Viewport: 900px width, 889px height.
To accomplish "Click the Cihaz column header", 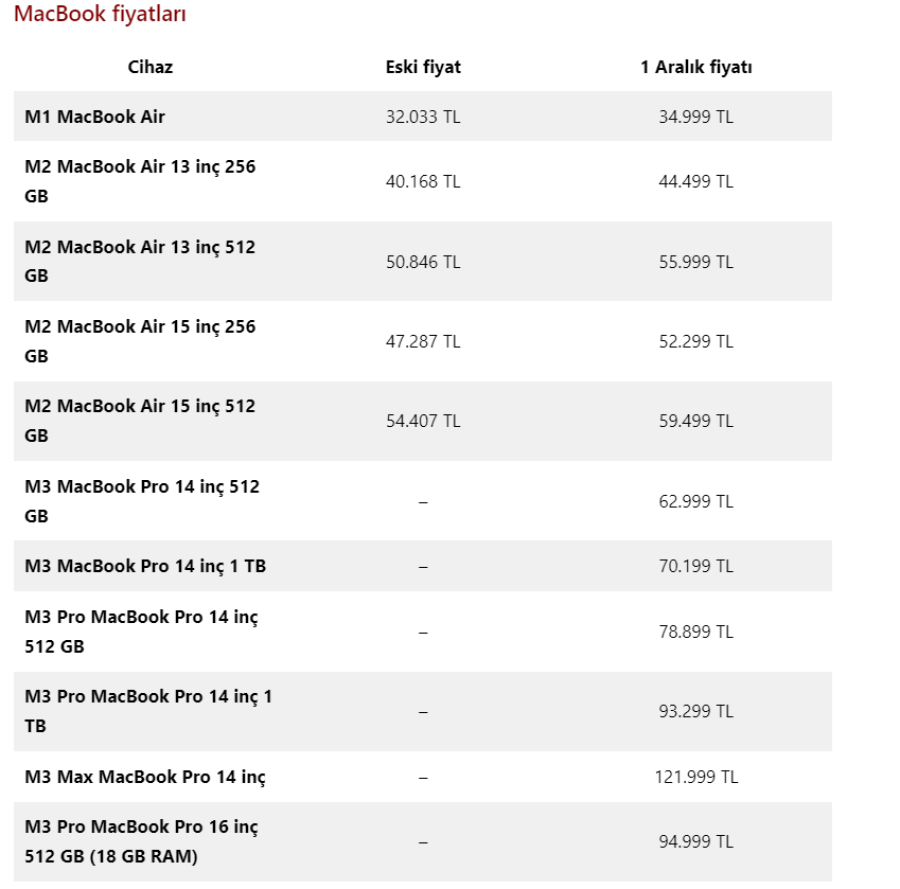I will click(150, 67).
